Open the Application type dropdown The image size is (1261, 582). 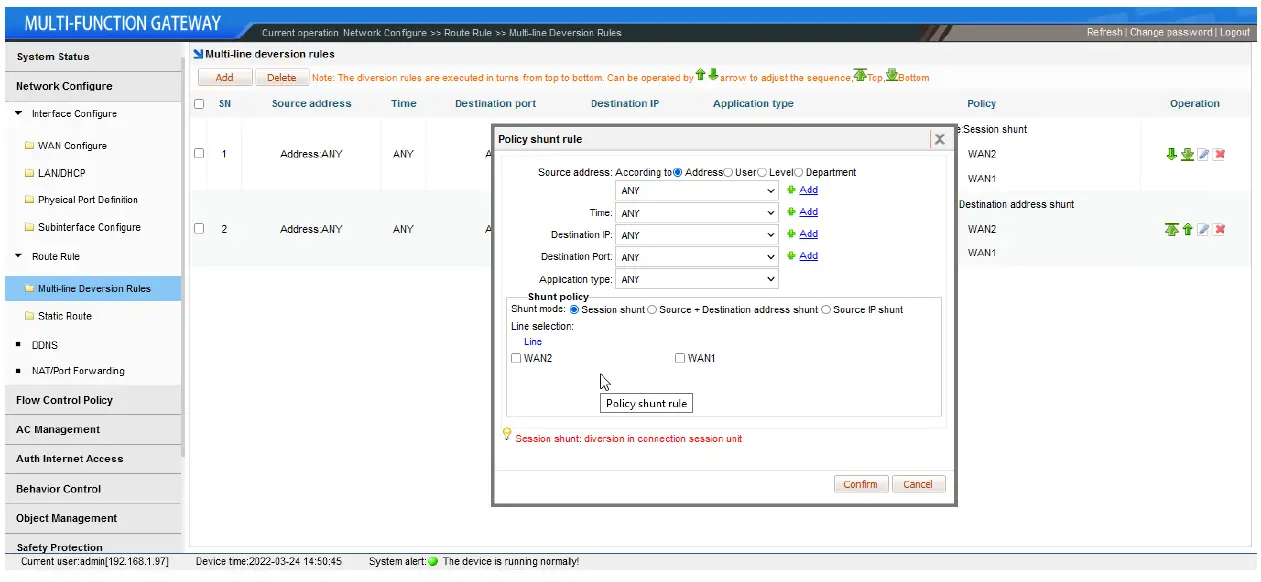pos(697,280)
